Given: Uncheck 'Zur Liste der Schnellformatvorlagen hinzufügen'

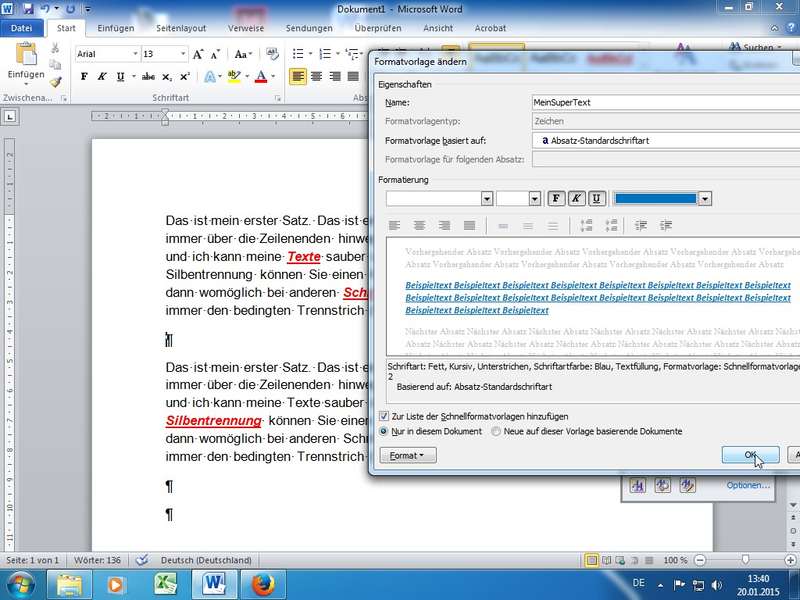Looking at the screenshot, I should [384, 416].
